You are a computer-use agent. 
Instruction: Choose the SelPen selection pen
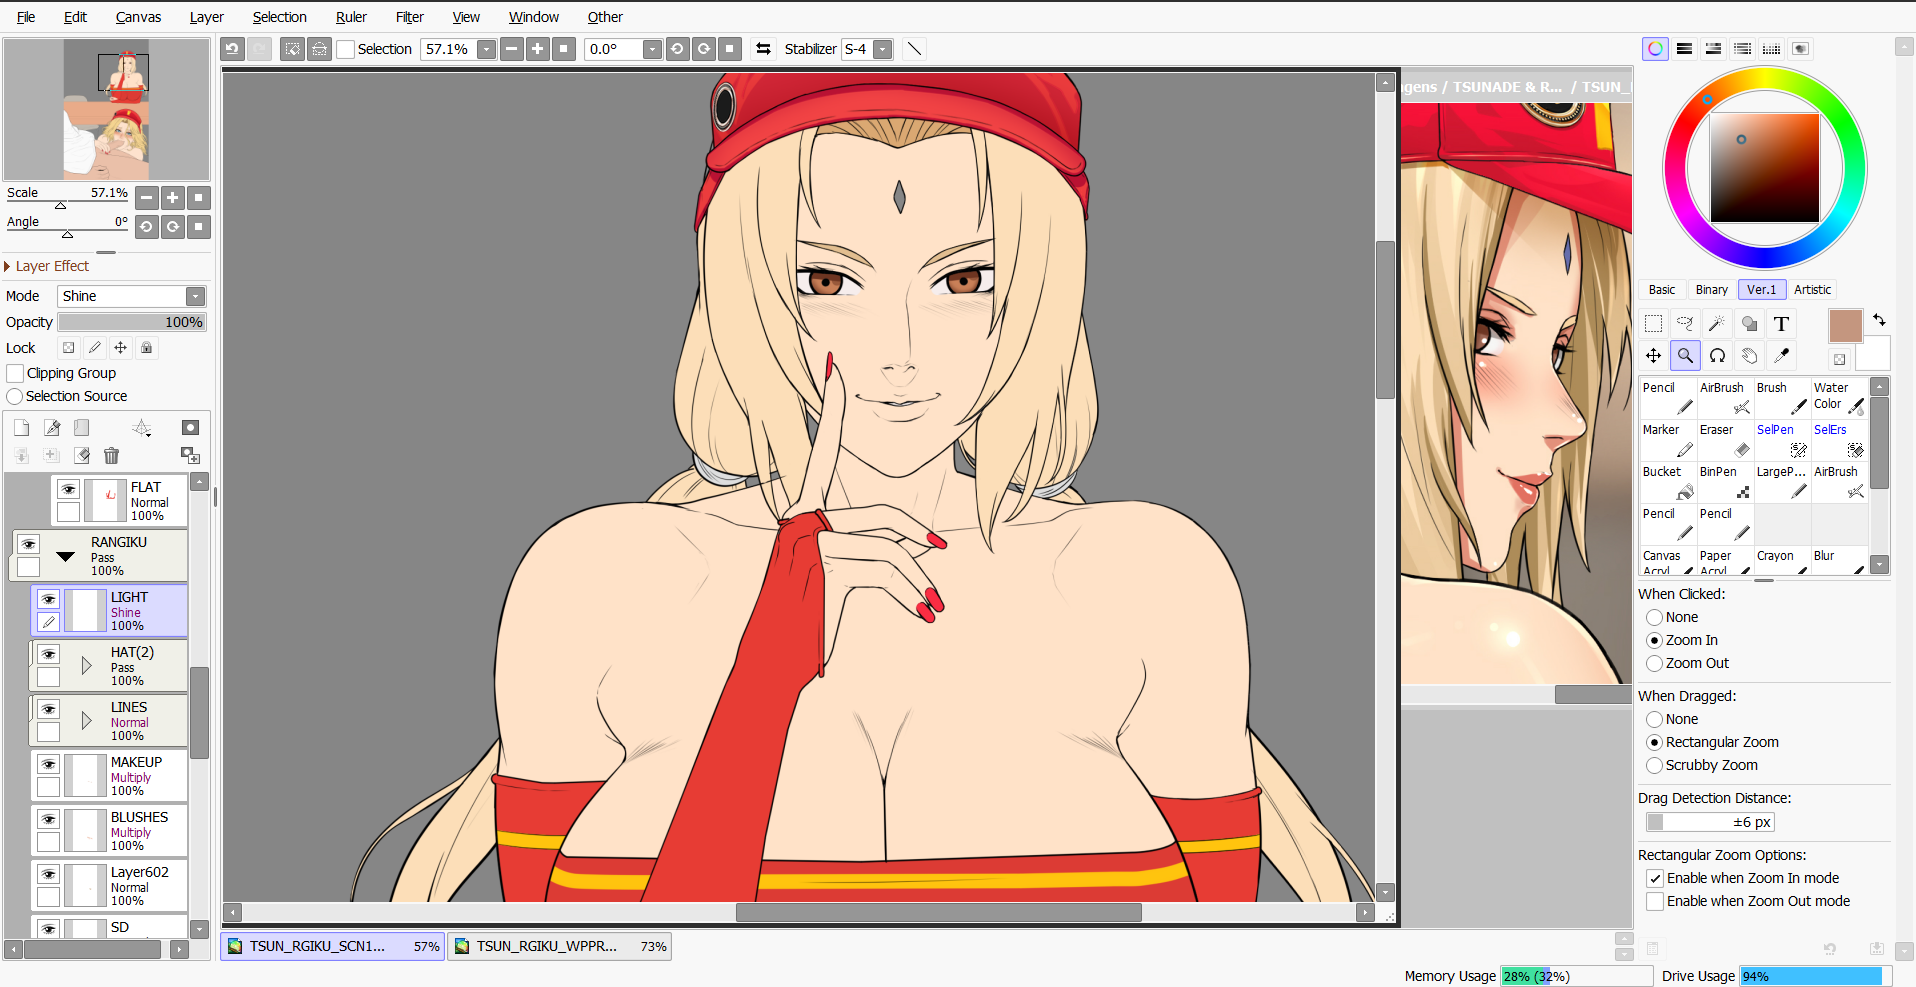(1782, 440)
